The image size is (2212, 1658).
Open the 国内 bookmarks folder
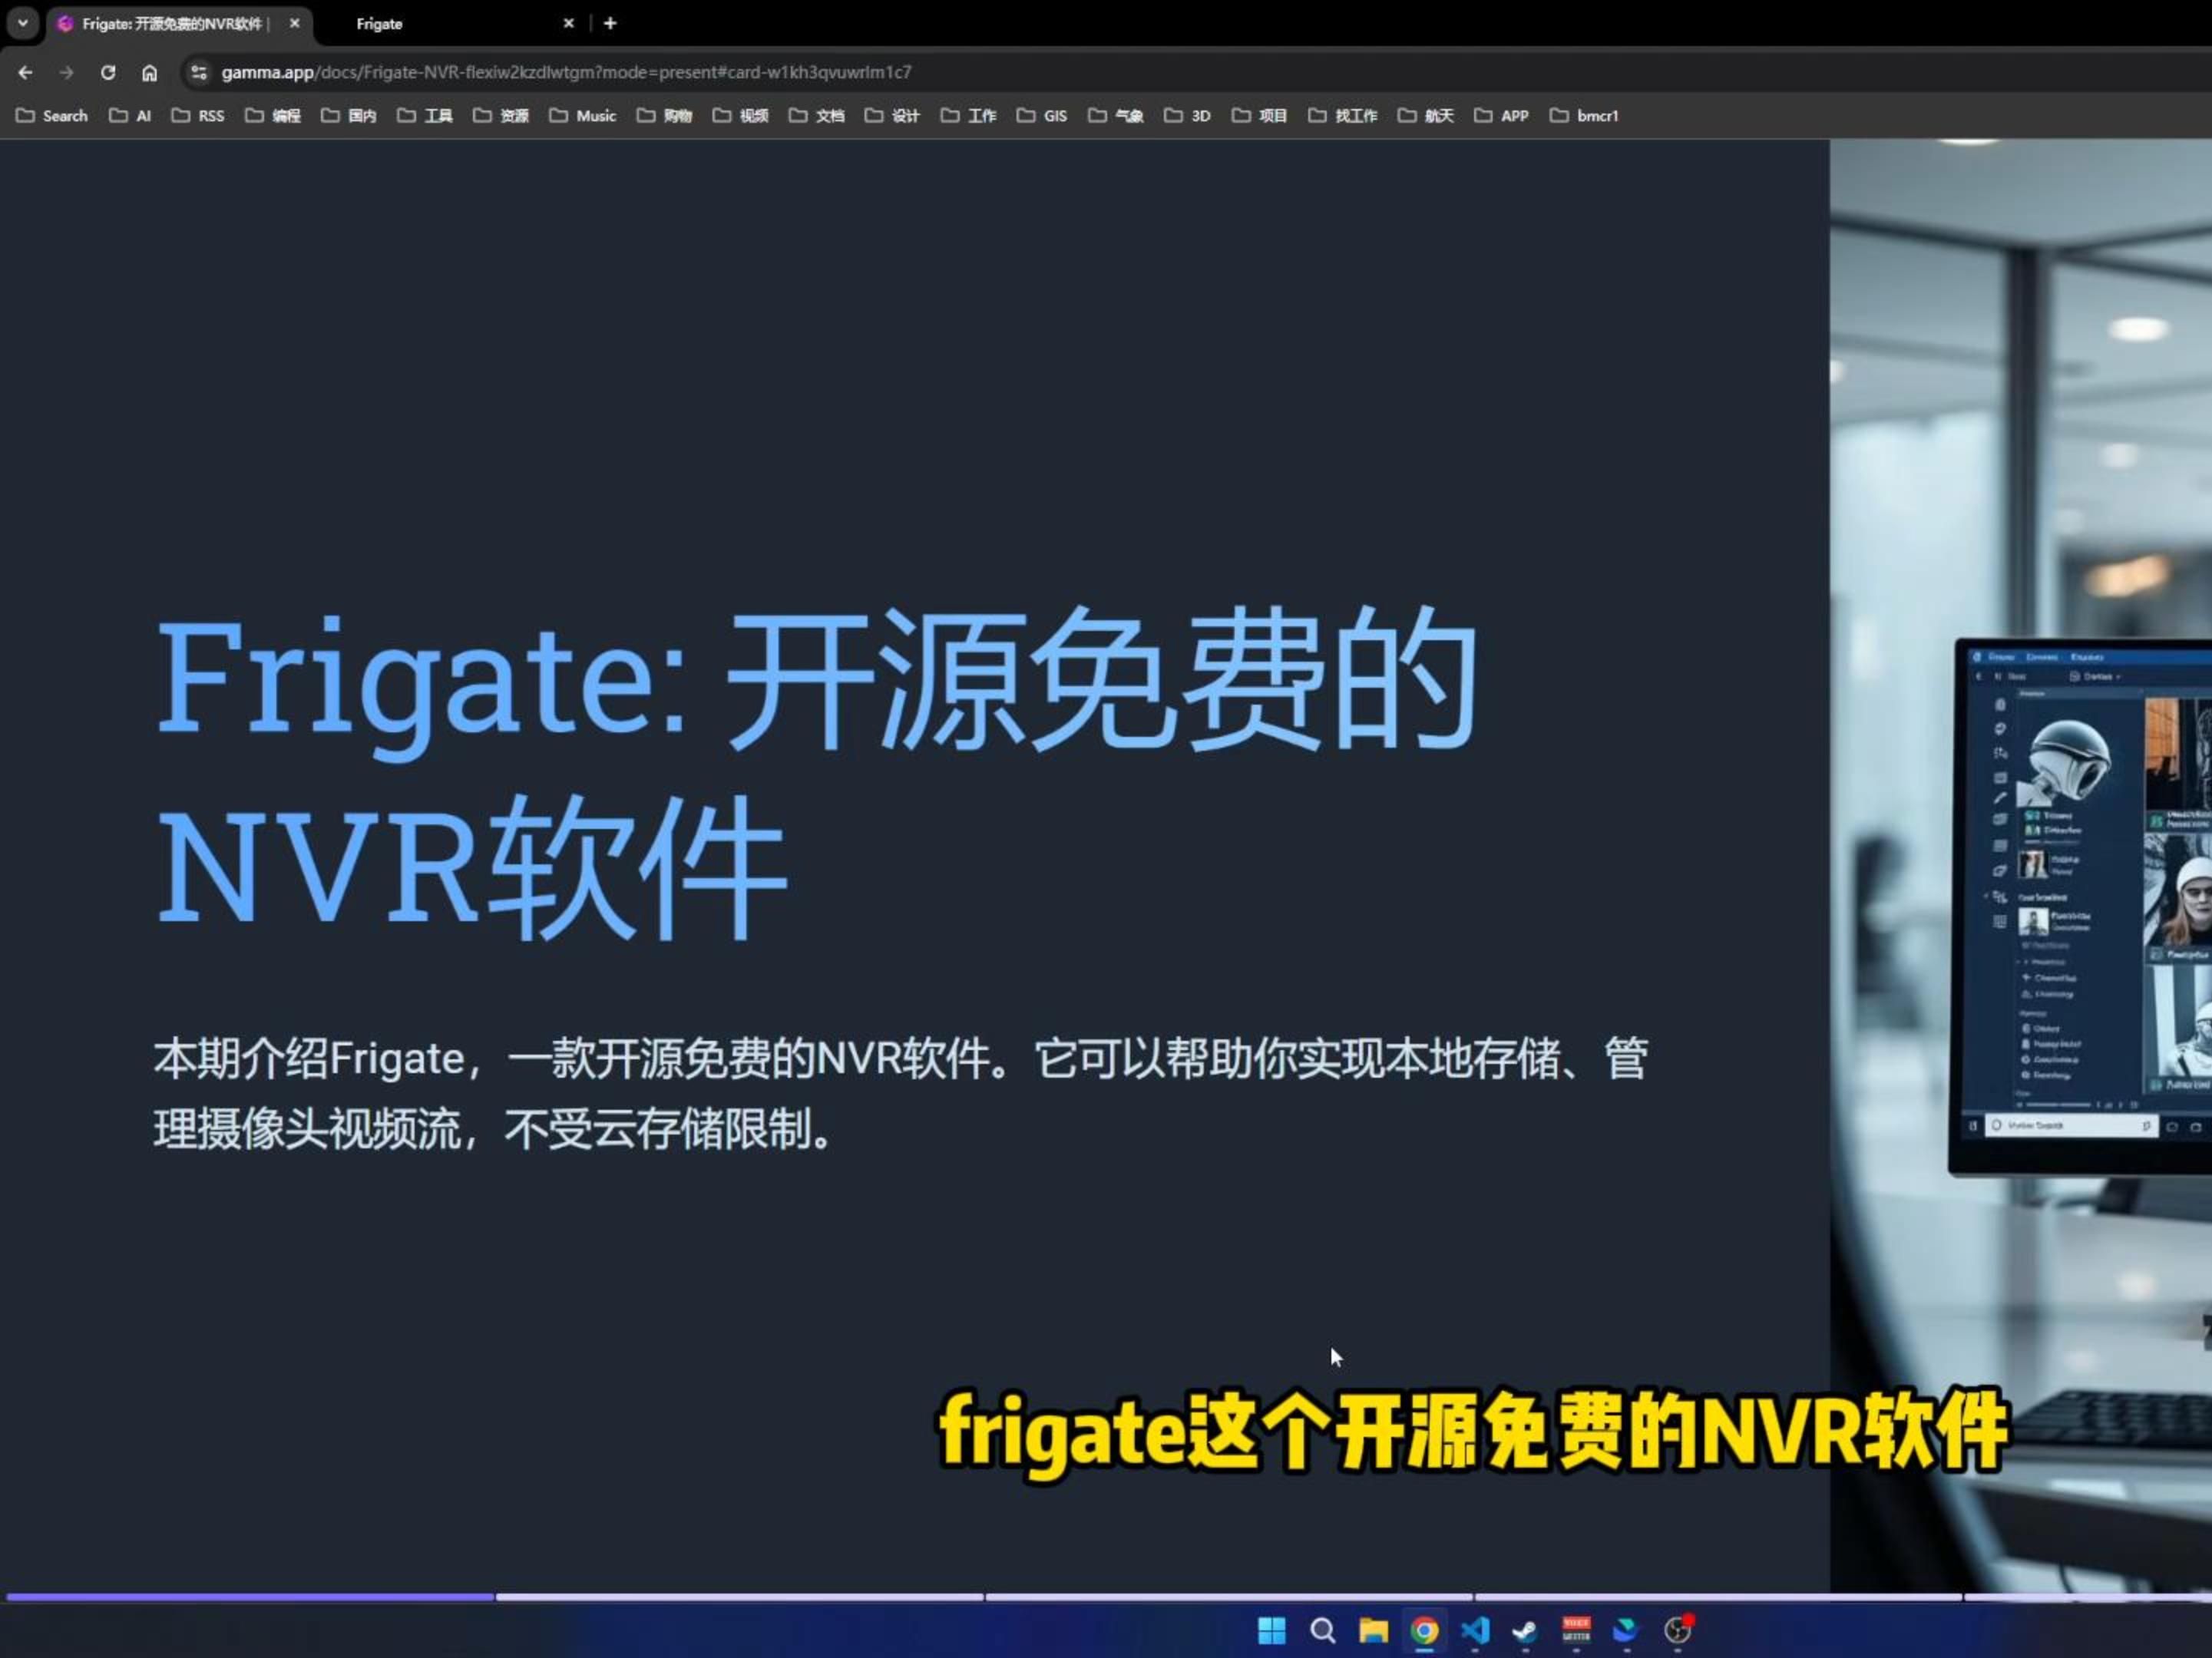(349, 116)
